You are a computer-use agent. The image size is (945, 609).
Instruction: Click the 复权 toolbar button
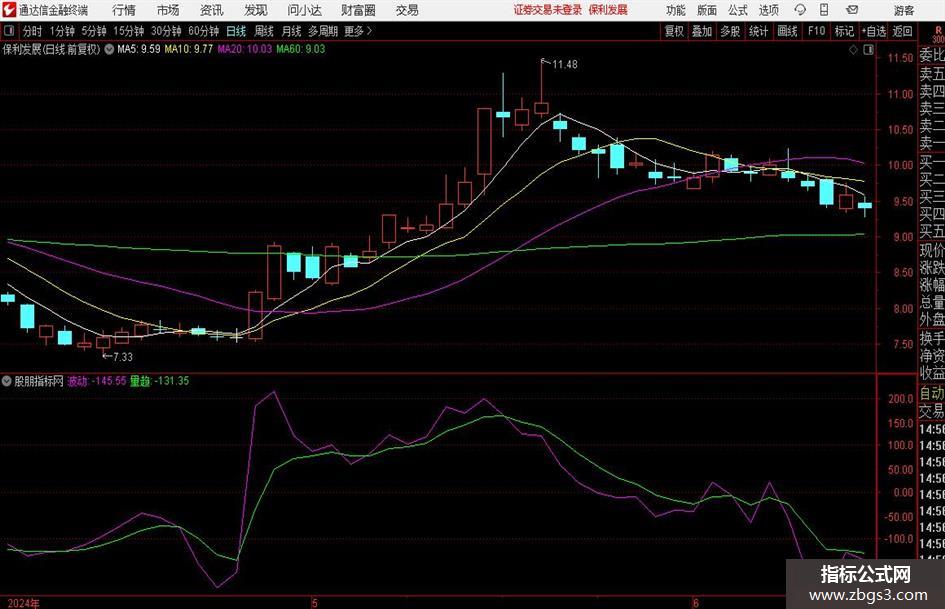674,31
